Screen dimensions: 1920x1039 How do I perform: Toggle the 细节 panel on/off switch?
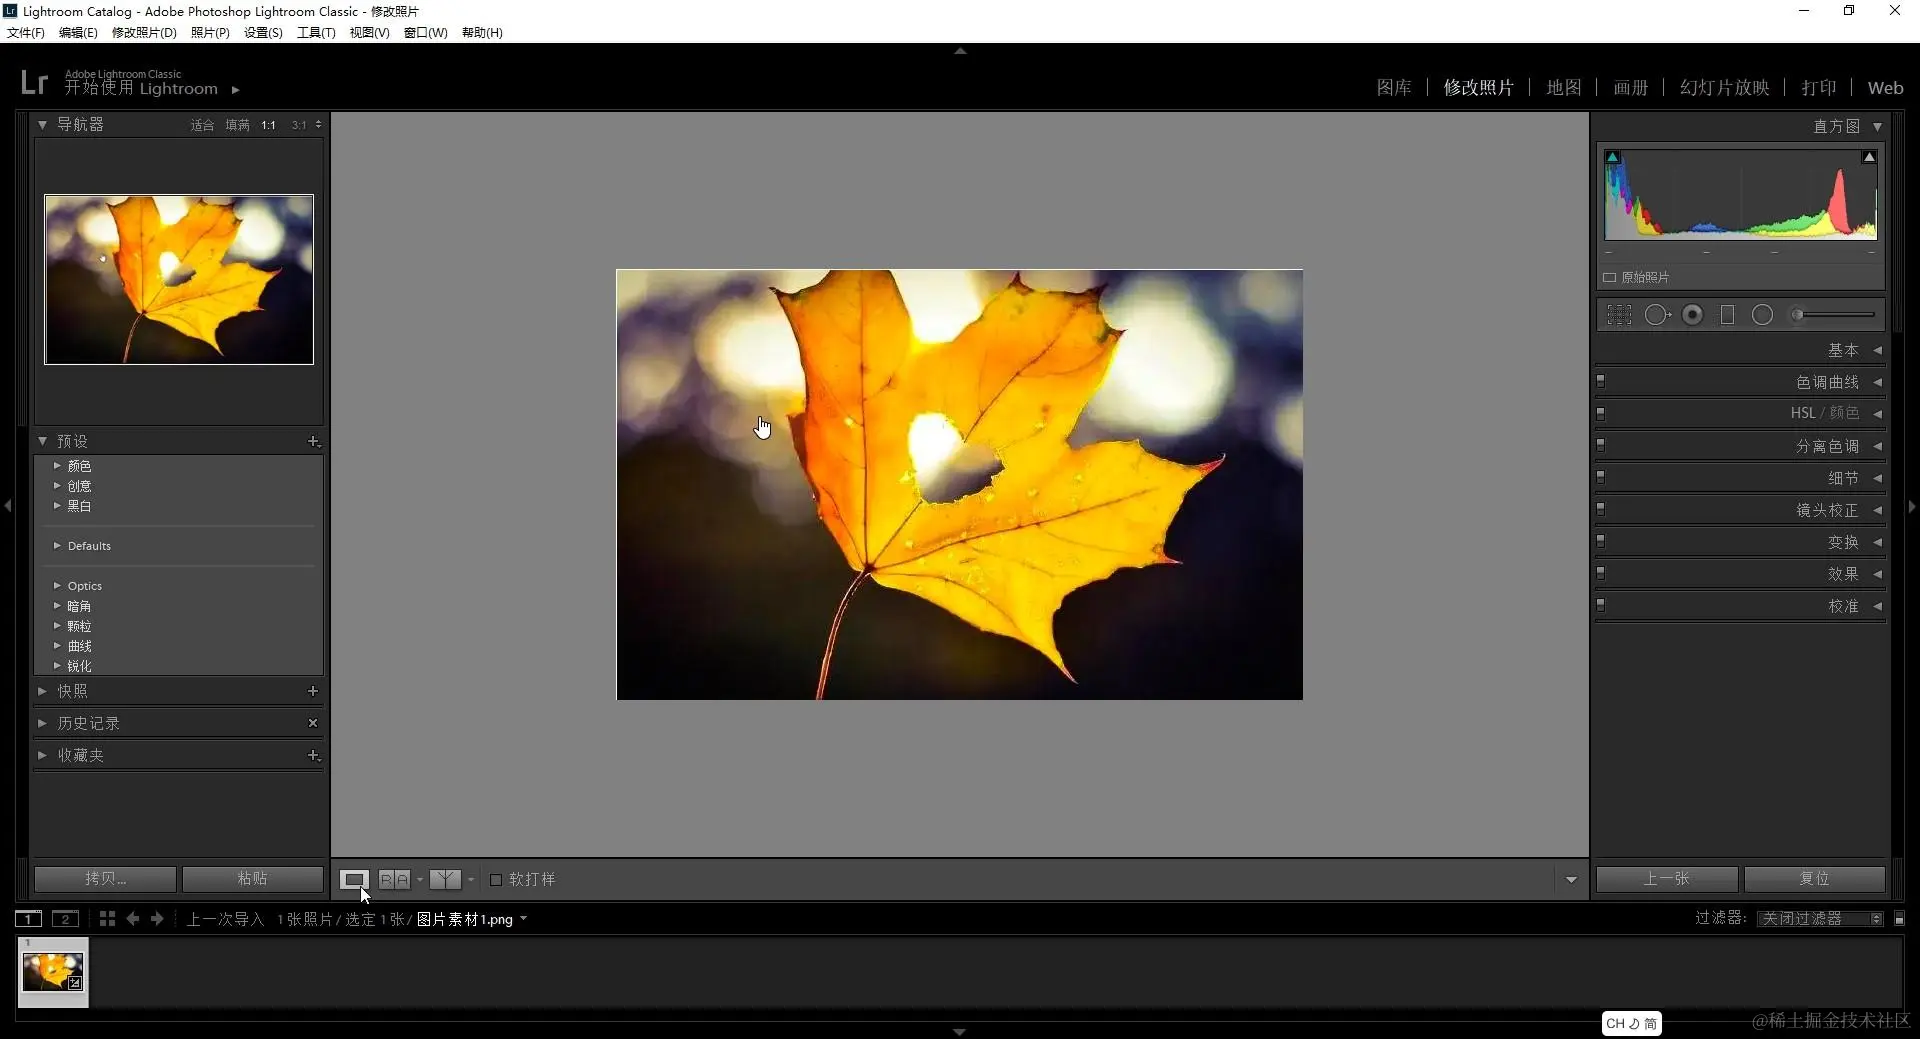[x=1601, y=477]
